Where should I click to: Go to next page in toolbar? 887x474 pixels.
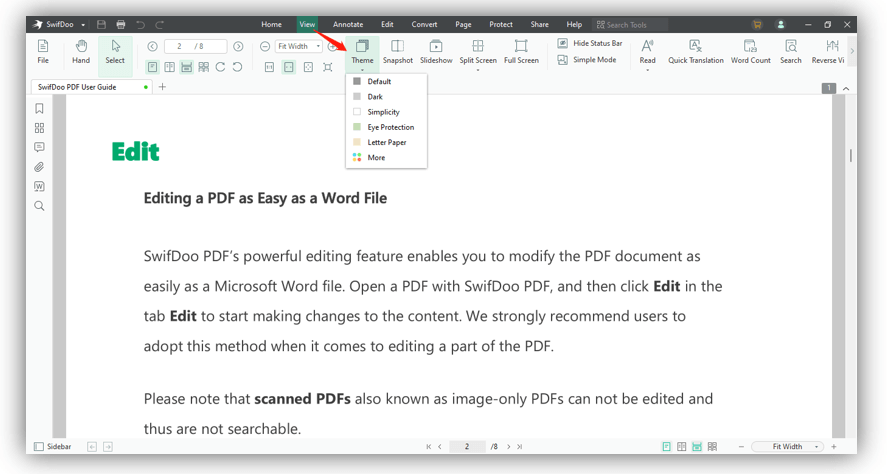coord(238,46)
